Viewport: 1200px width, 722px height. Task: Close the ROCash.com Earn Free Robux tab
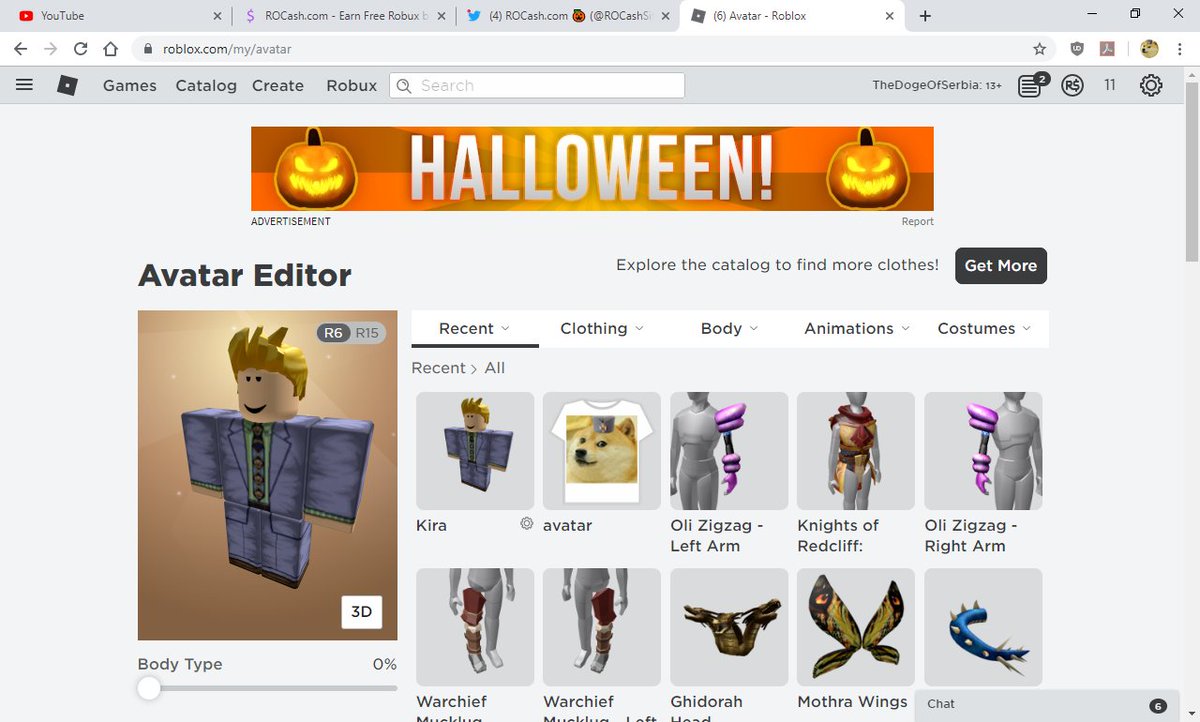[441, 16]
